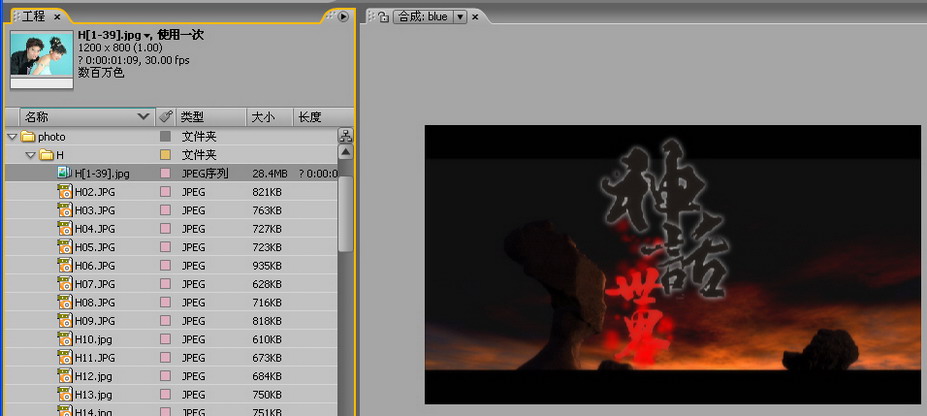Click the H folder icon
The height and width of the screenshot is (416, 927).
[x=47, y=155]
